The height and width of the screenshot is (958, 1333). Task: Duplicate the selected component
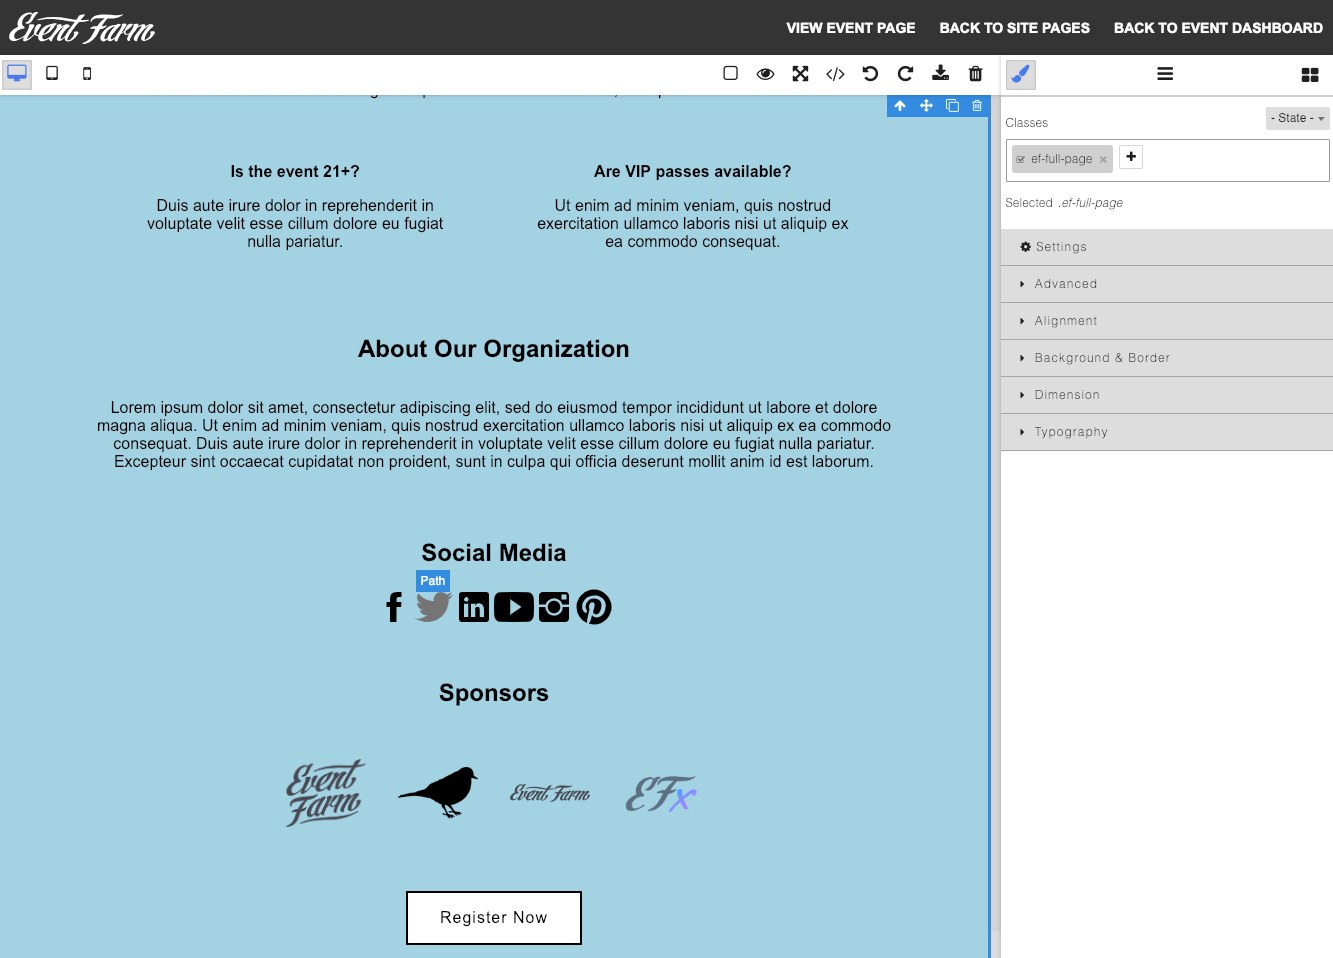pyautogui.click(x=953, y=106)
